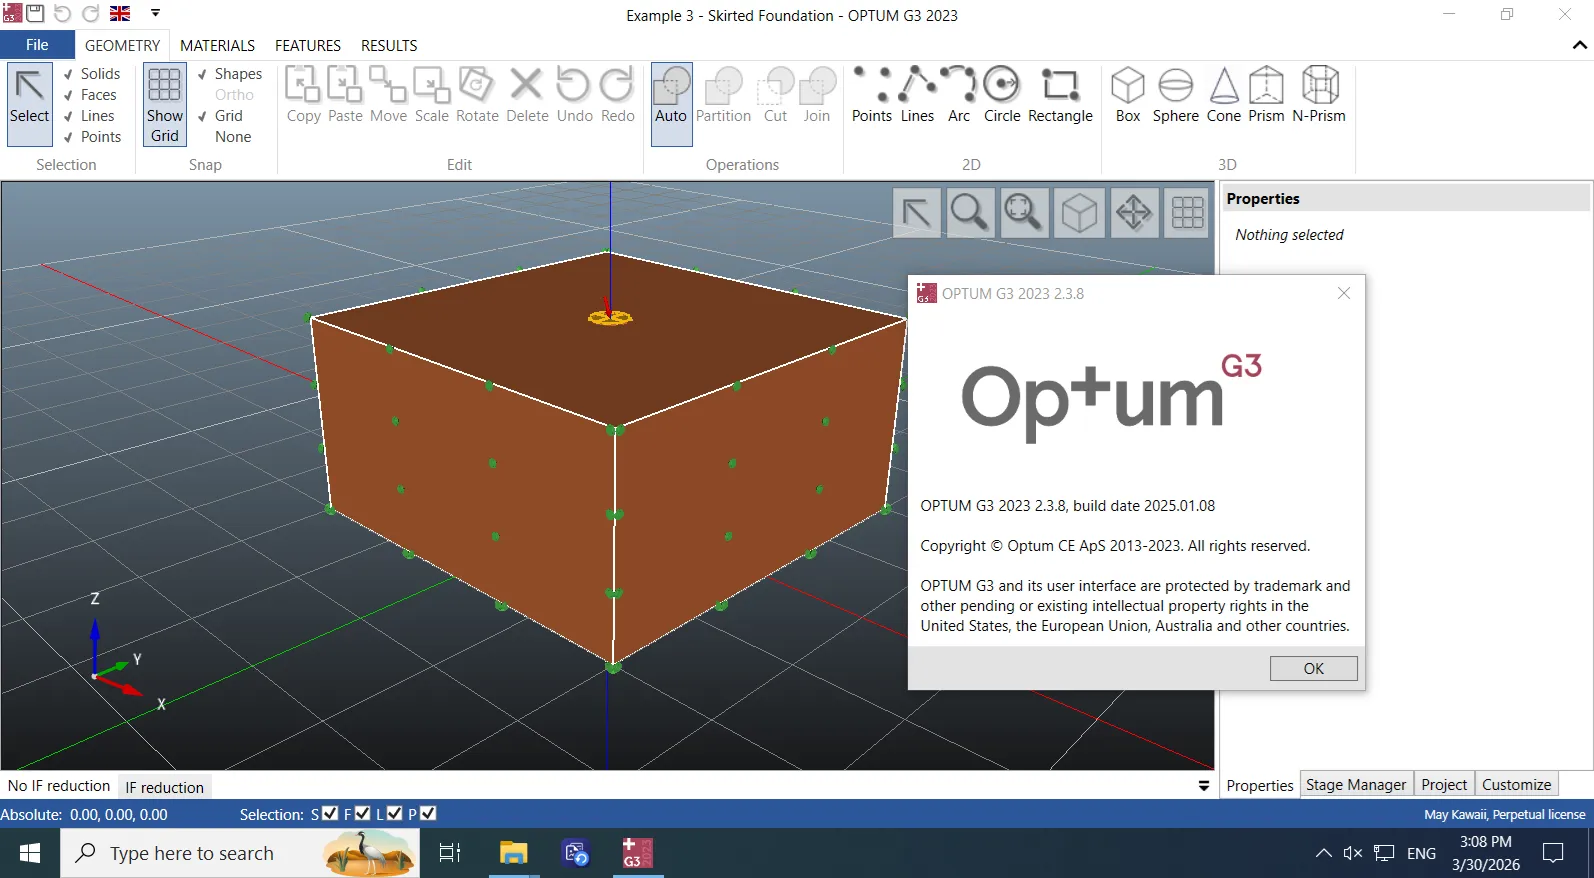Select the 'No IF reduction' stage tab
The width and height of the screenshot is (1594, 878).
click(59, 786)
